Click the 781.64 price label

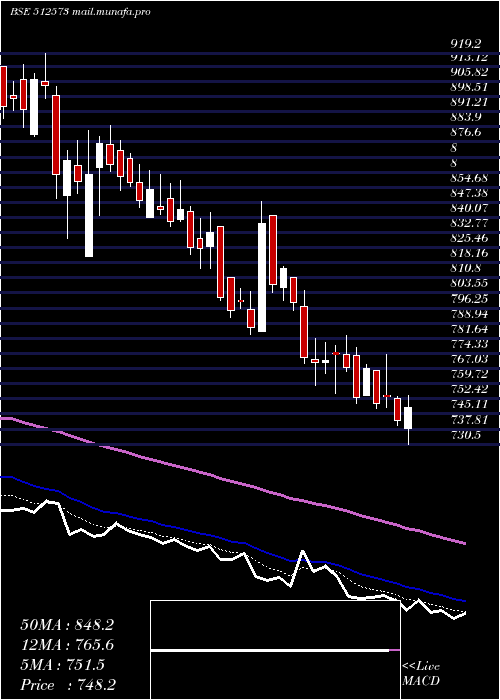tap(469, 329)
